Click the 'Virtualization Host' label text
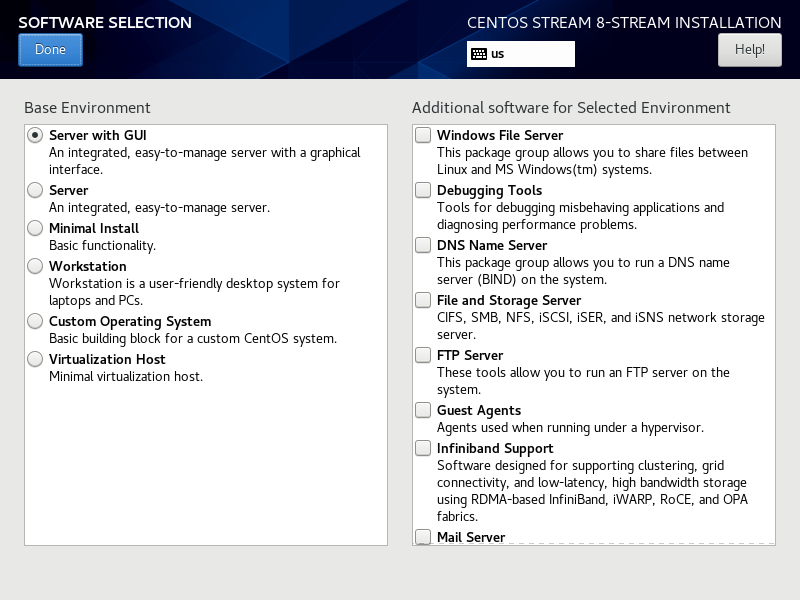 pyautogui.click(x=107, y=359)
